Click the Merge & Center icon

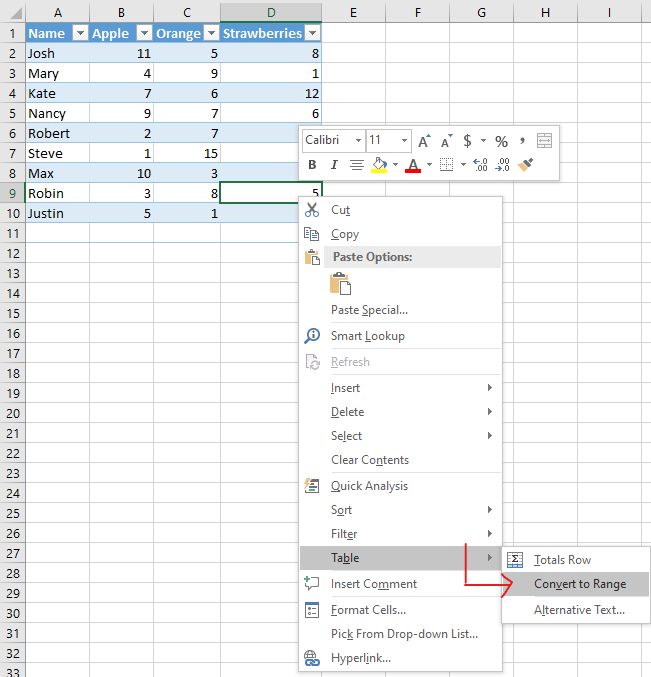click(544, 141)
